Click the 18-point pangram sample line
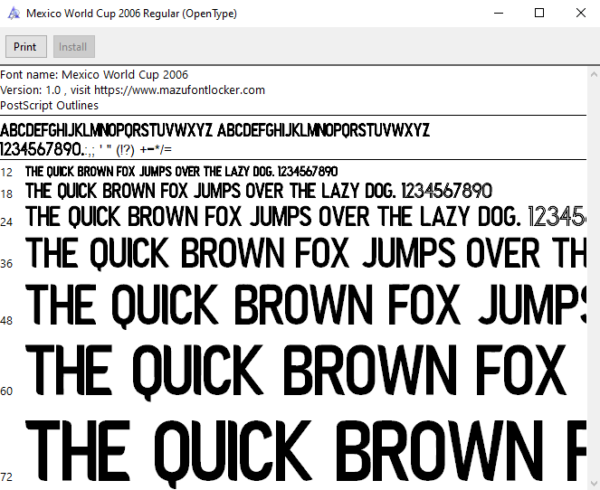This screenshot has width=600, height=490. (259, 191)
